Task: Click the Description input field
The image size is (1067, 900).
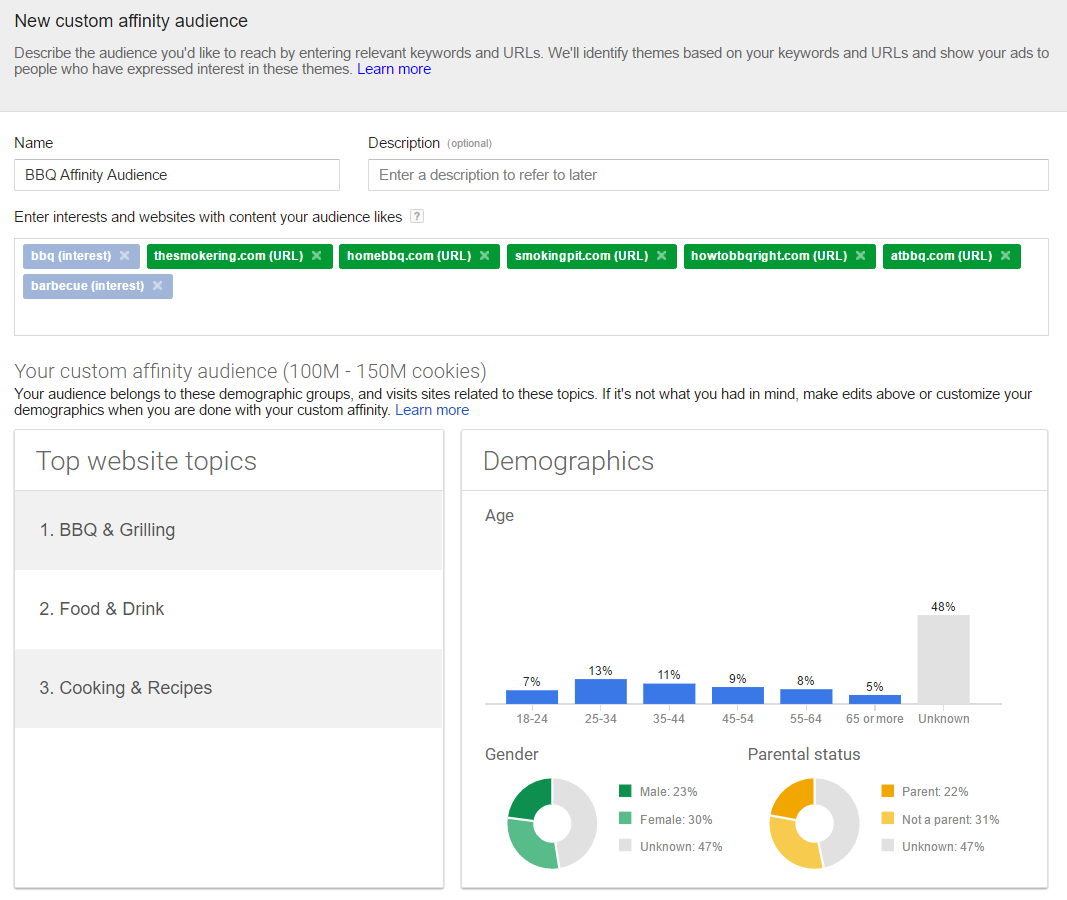Action: (708, 175)
